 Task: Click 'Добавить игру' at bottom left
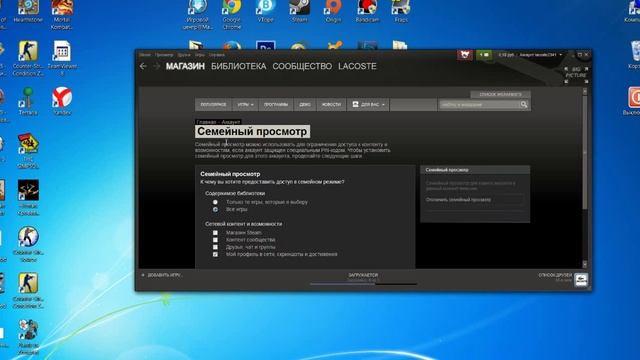point(165,275)
